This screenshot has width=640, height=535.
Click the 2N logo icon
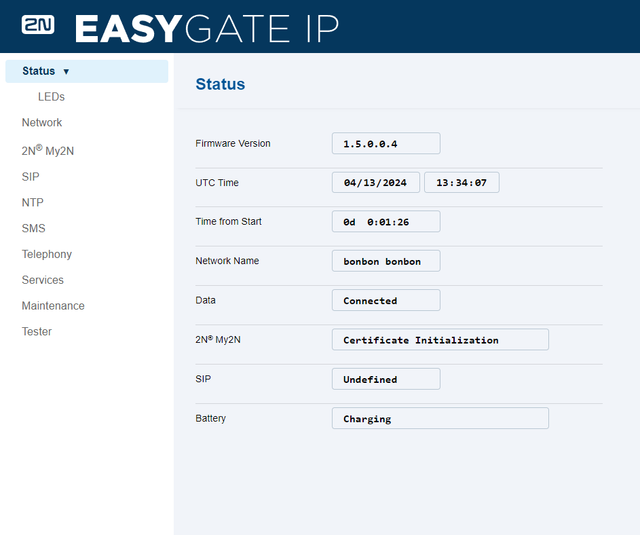[38, 25]
